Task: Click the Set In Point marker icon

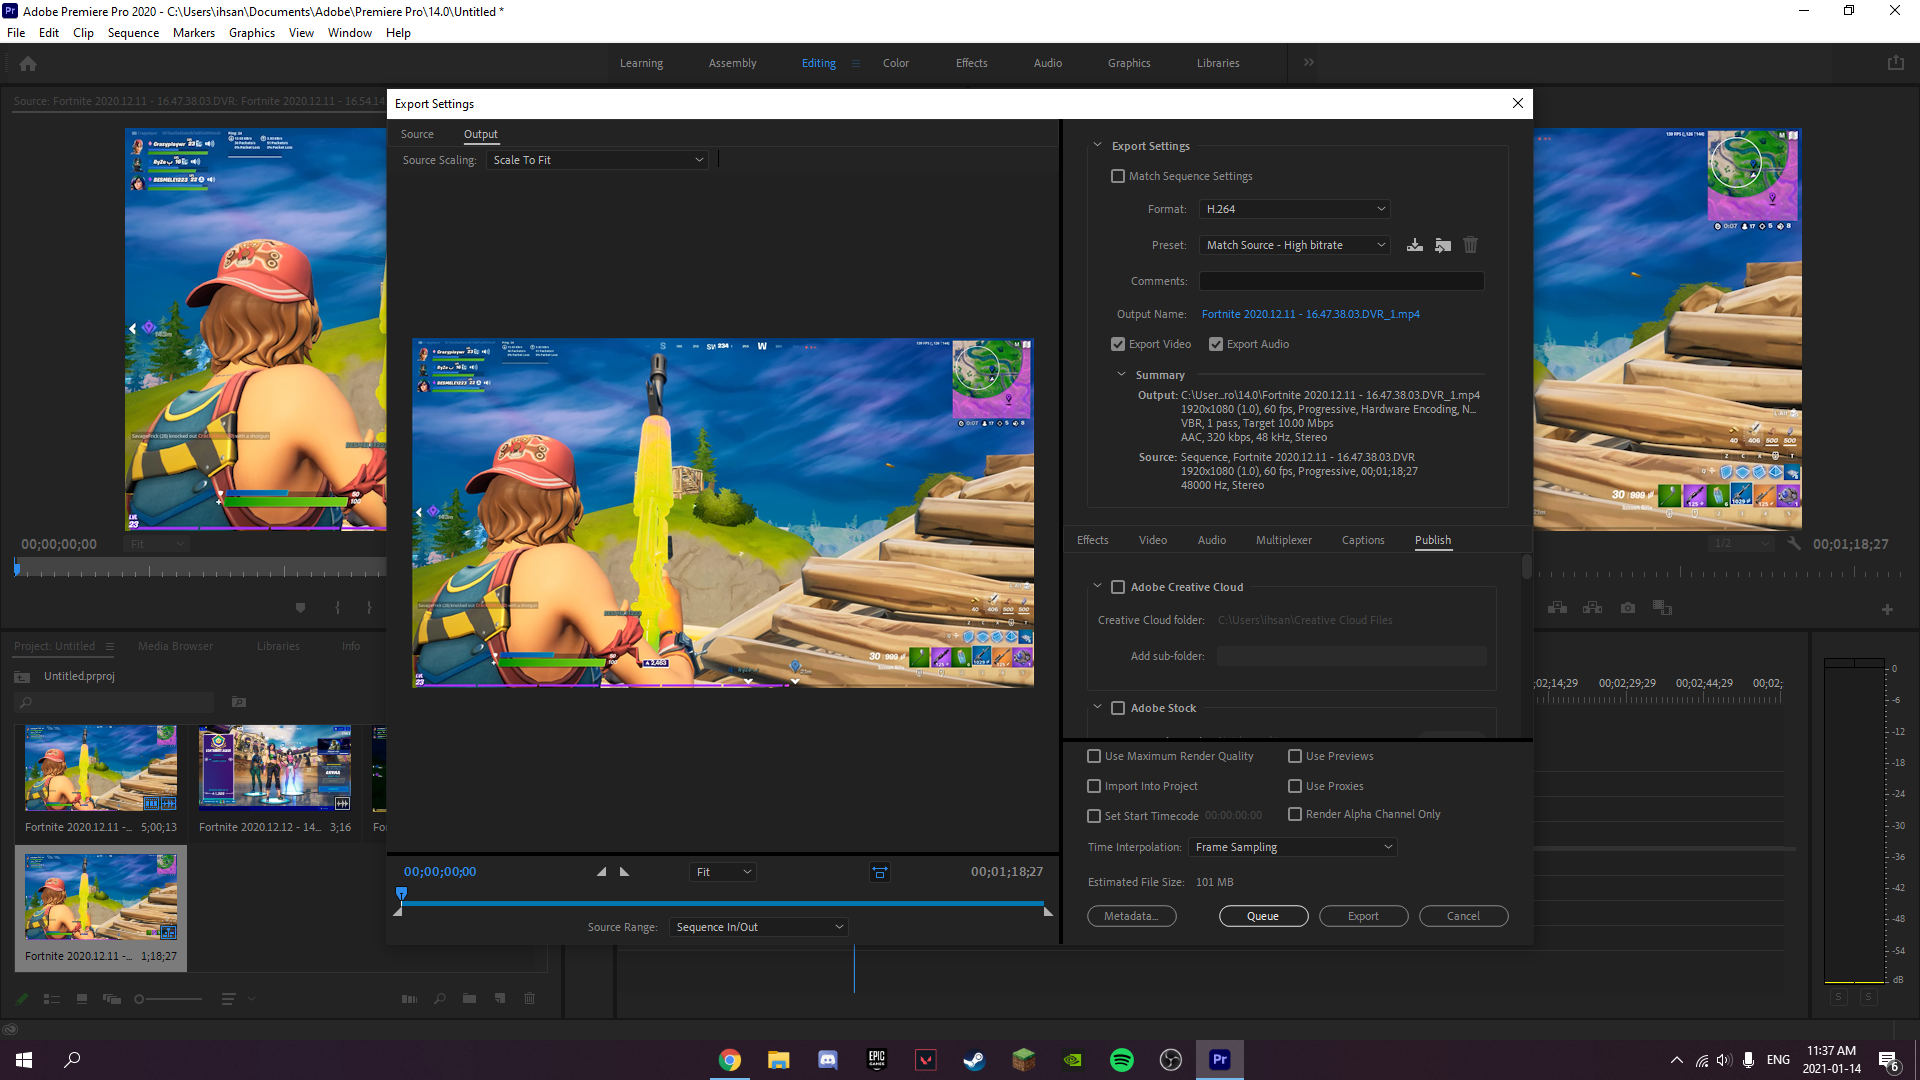Action: tap(601, 872)
